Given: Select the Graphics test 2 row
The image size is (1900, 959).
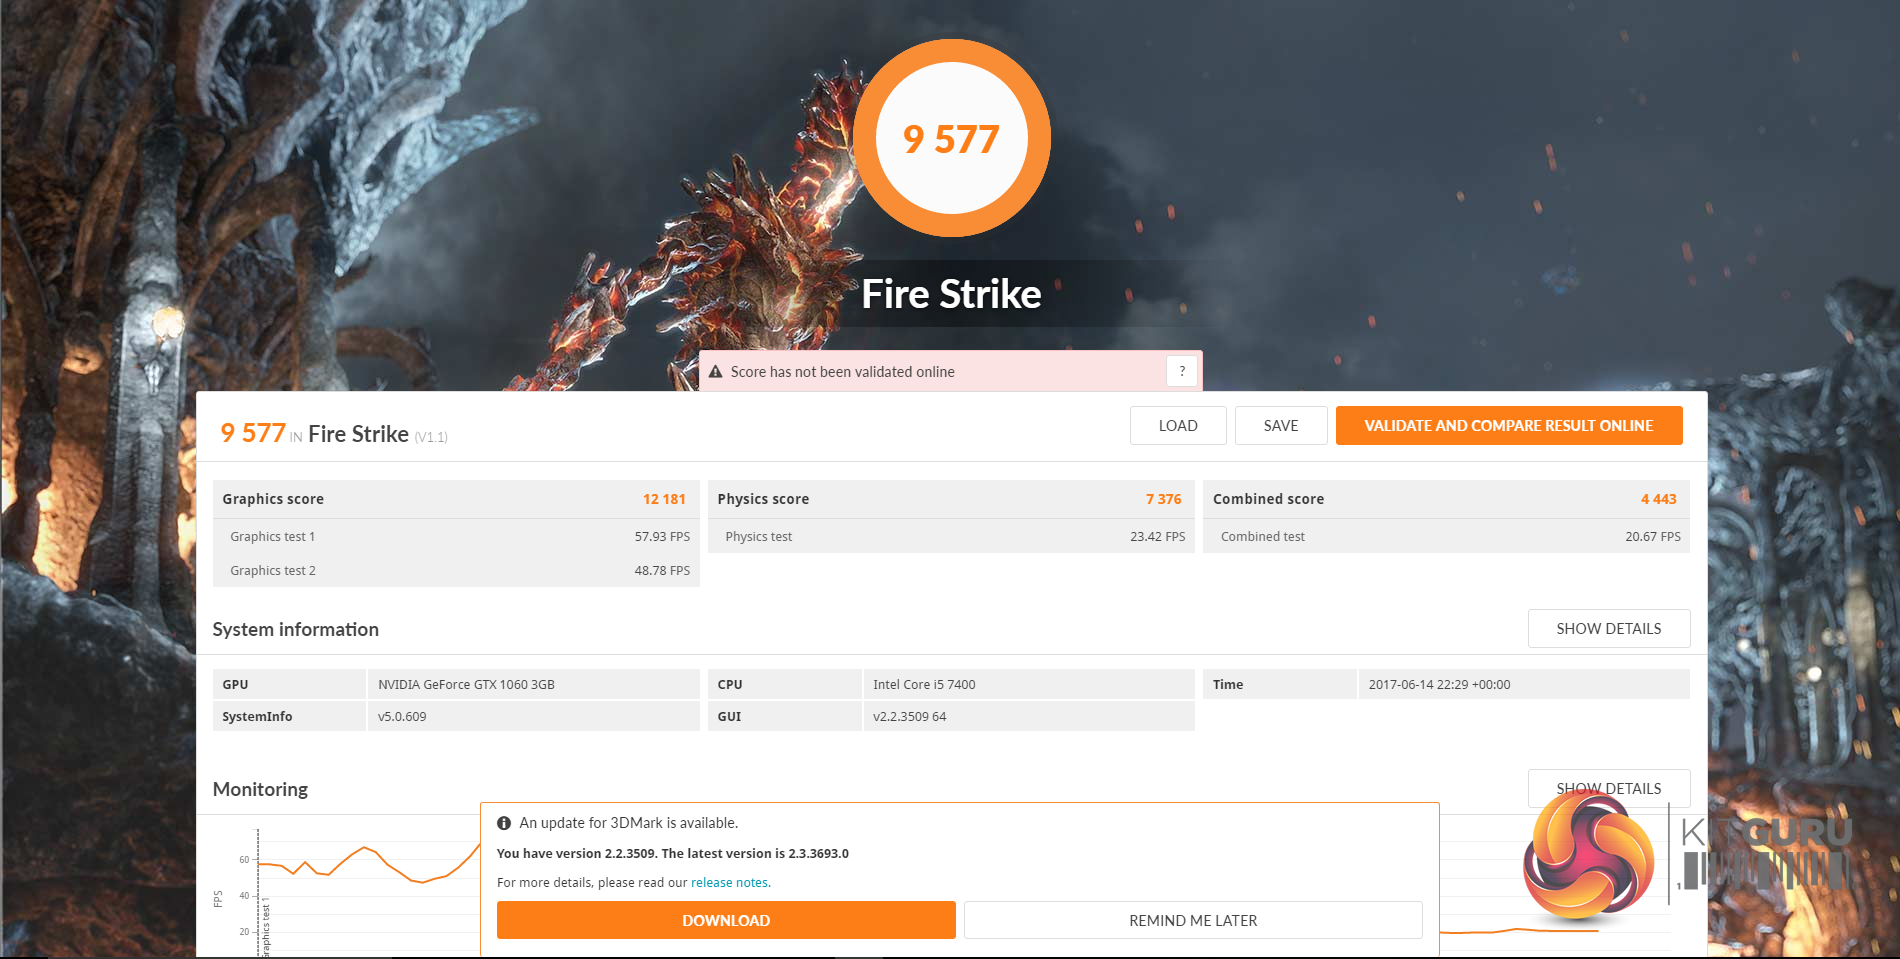Looking at the screenshot, I should pos(456,570).
